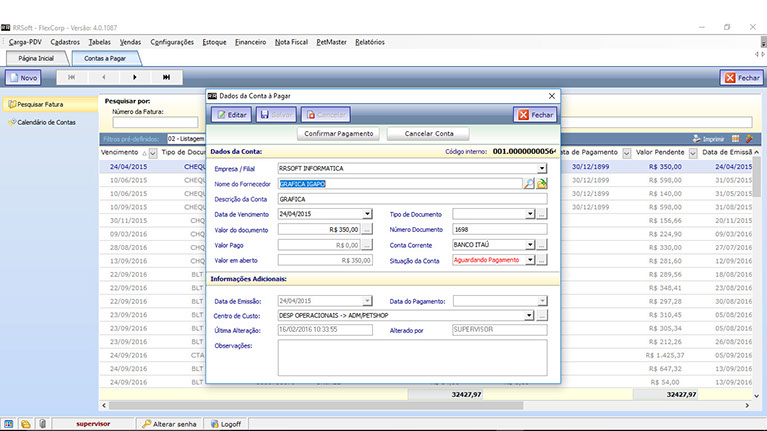
Task: Click the Cancelar Conta button
Action: pyautogui.click(x=429, y=134)
